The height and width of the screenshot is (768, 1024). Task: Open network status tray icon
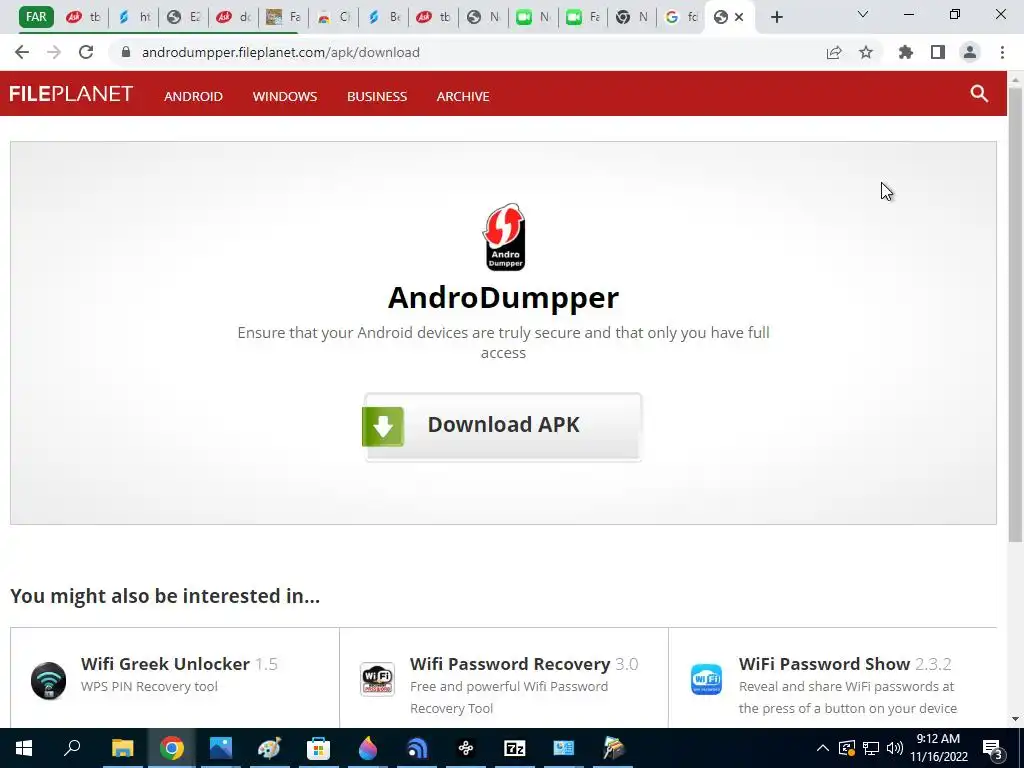[871, 748]
